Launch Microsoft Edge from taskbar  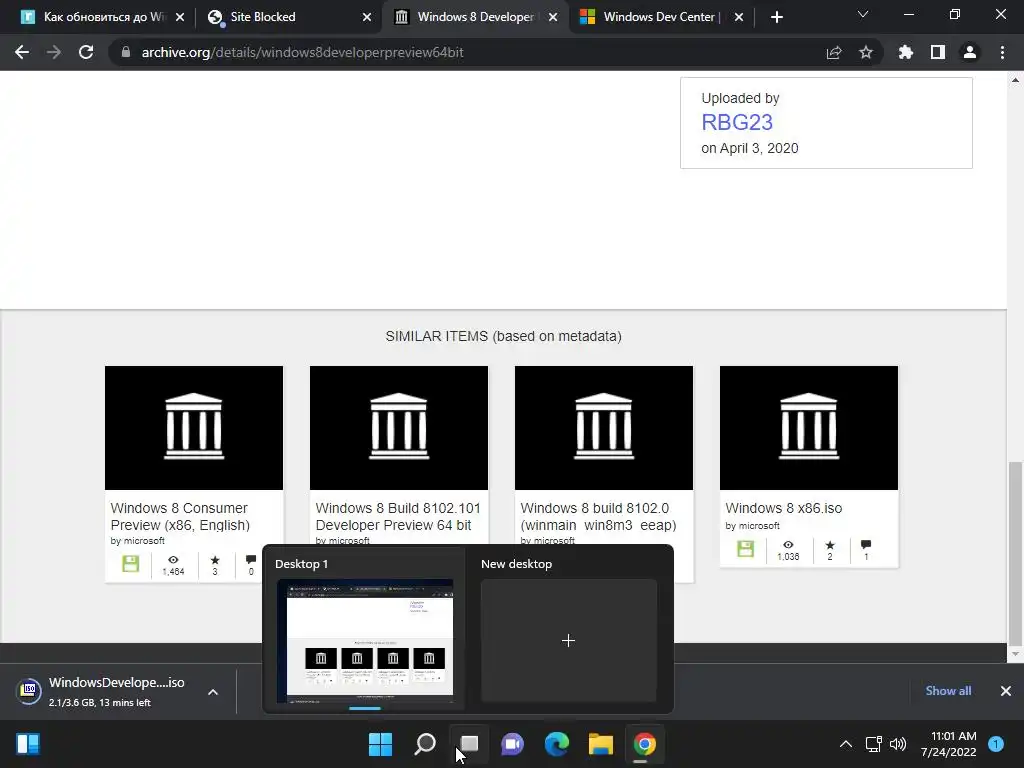click(x=556, y=744)
